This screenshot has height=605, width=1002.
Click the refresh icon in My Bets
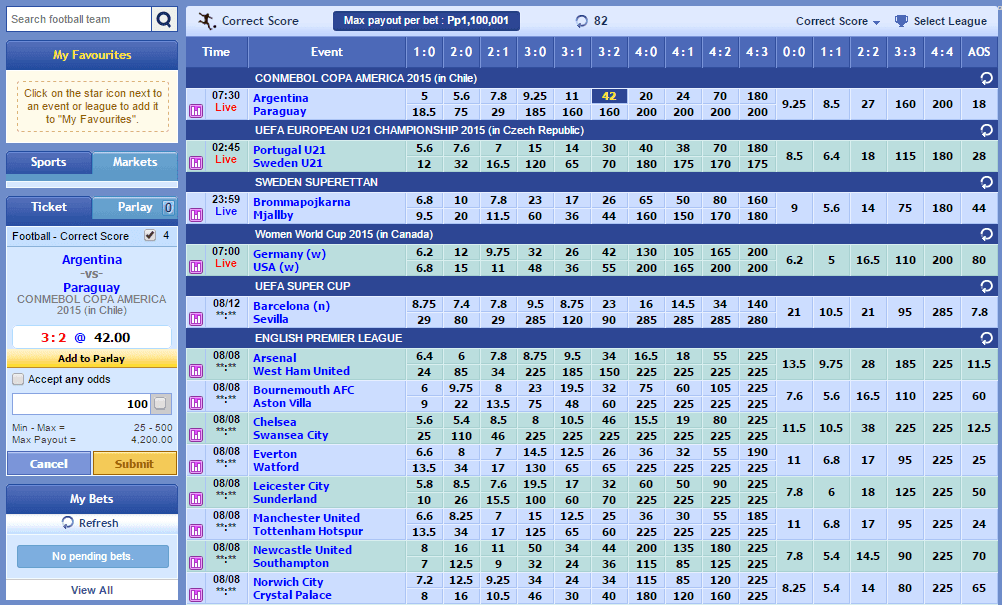pyautogui.click(x=68, y=523)
